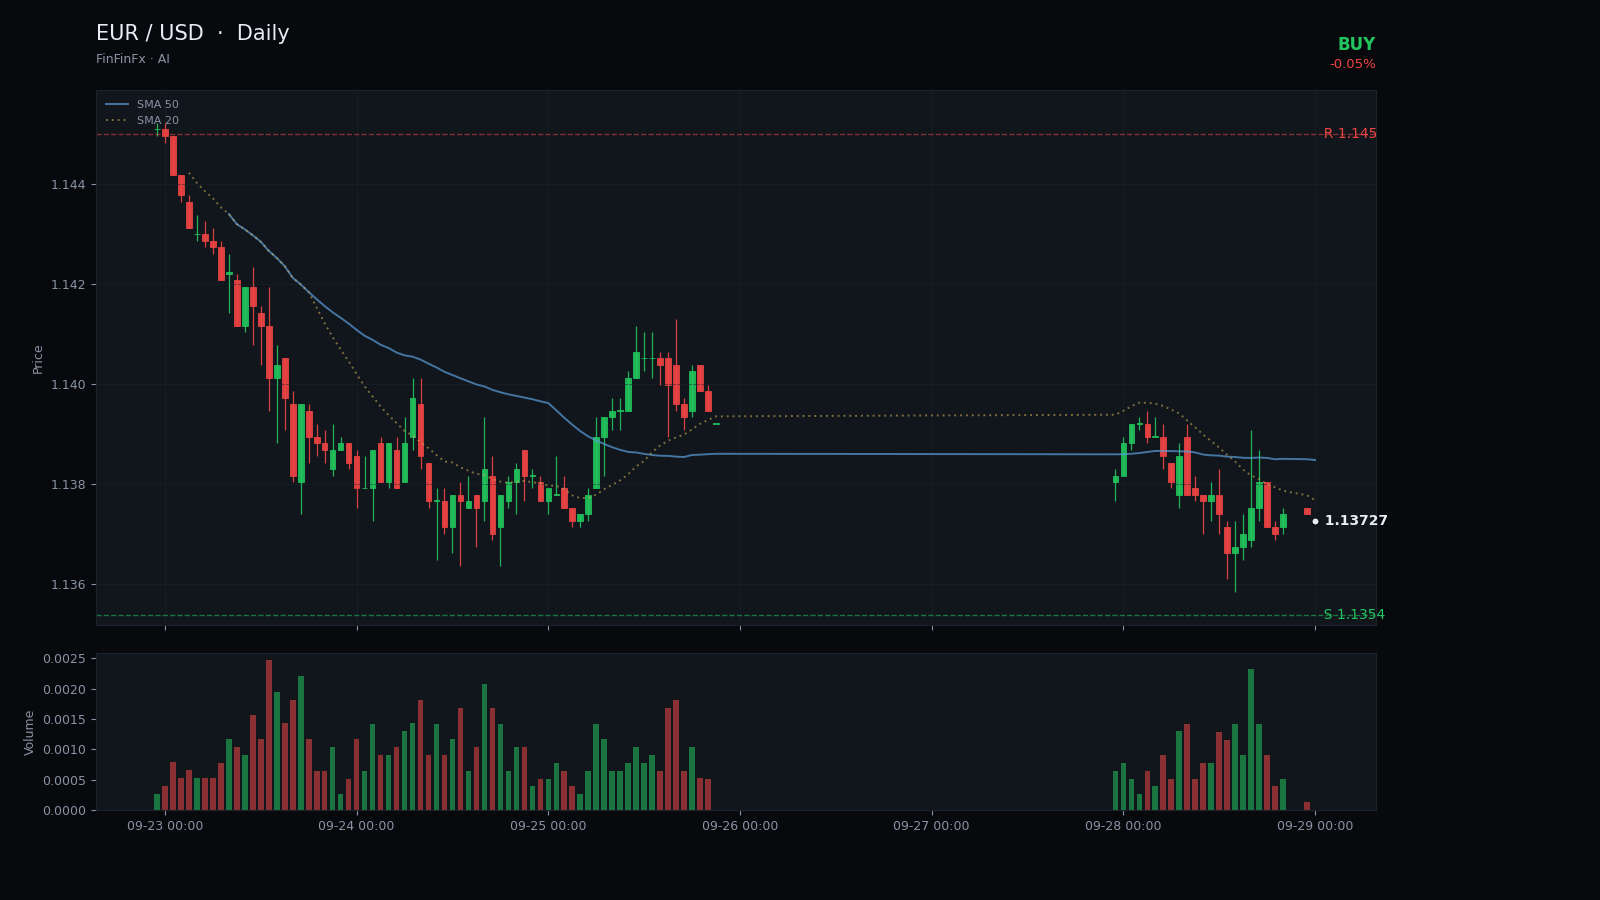Click the 09-27 00:00 date label
The height and width of the screenshot is (900, 1600).
931,826
